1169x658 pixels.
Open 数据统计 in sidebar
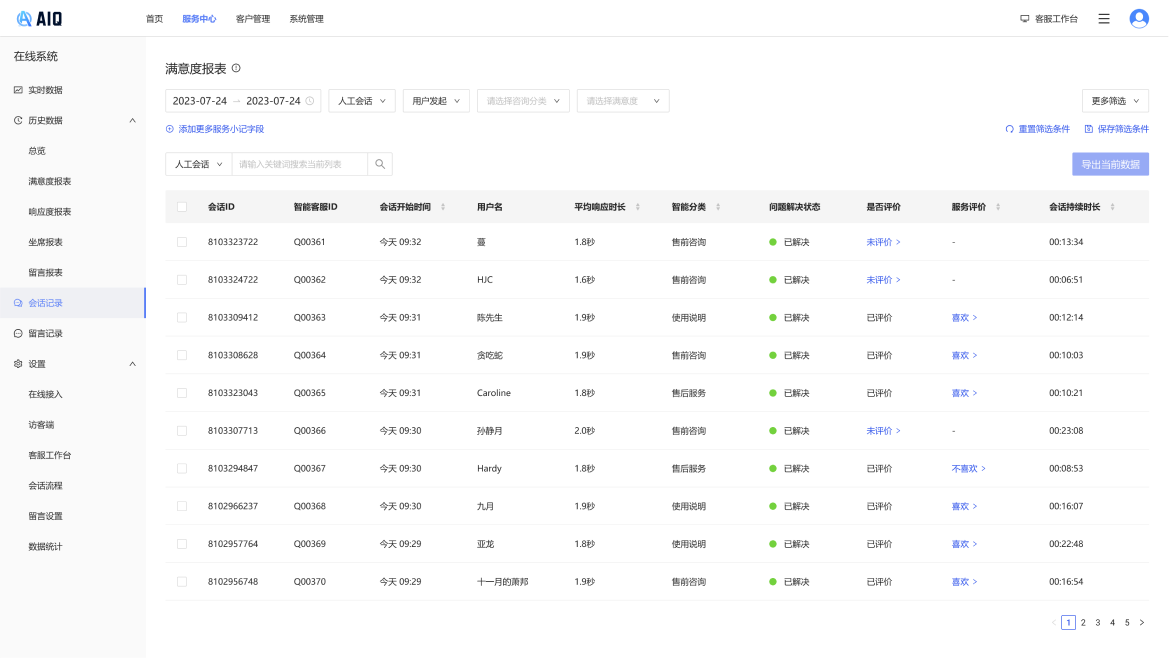point(45,546)
